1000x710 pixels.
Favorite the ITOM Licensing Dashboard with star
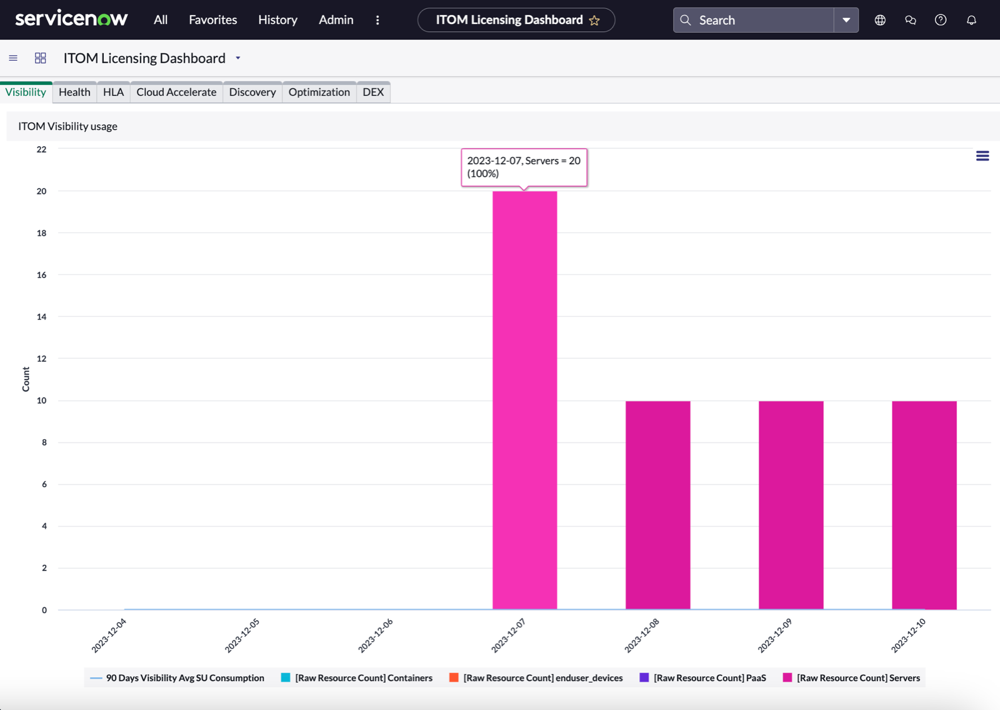coord(594,20)
